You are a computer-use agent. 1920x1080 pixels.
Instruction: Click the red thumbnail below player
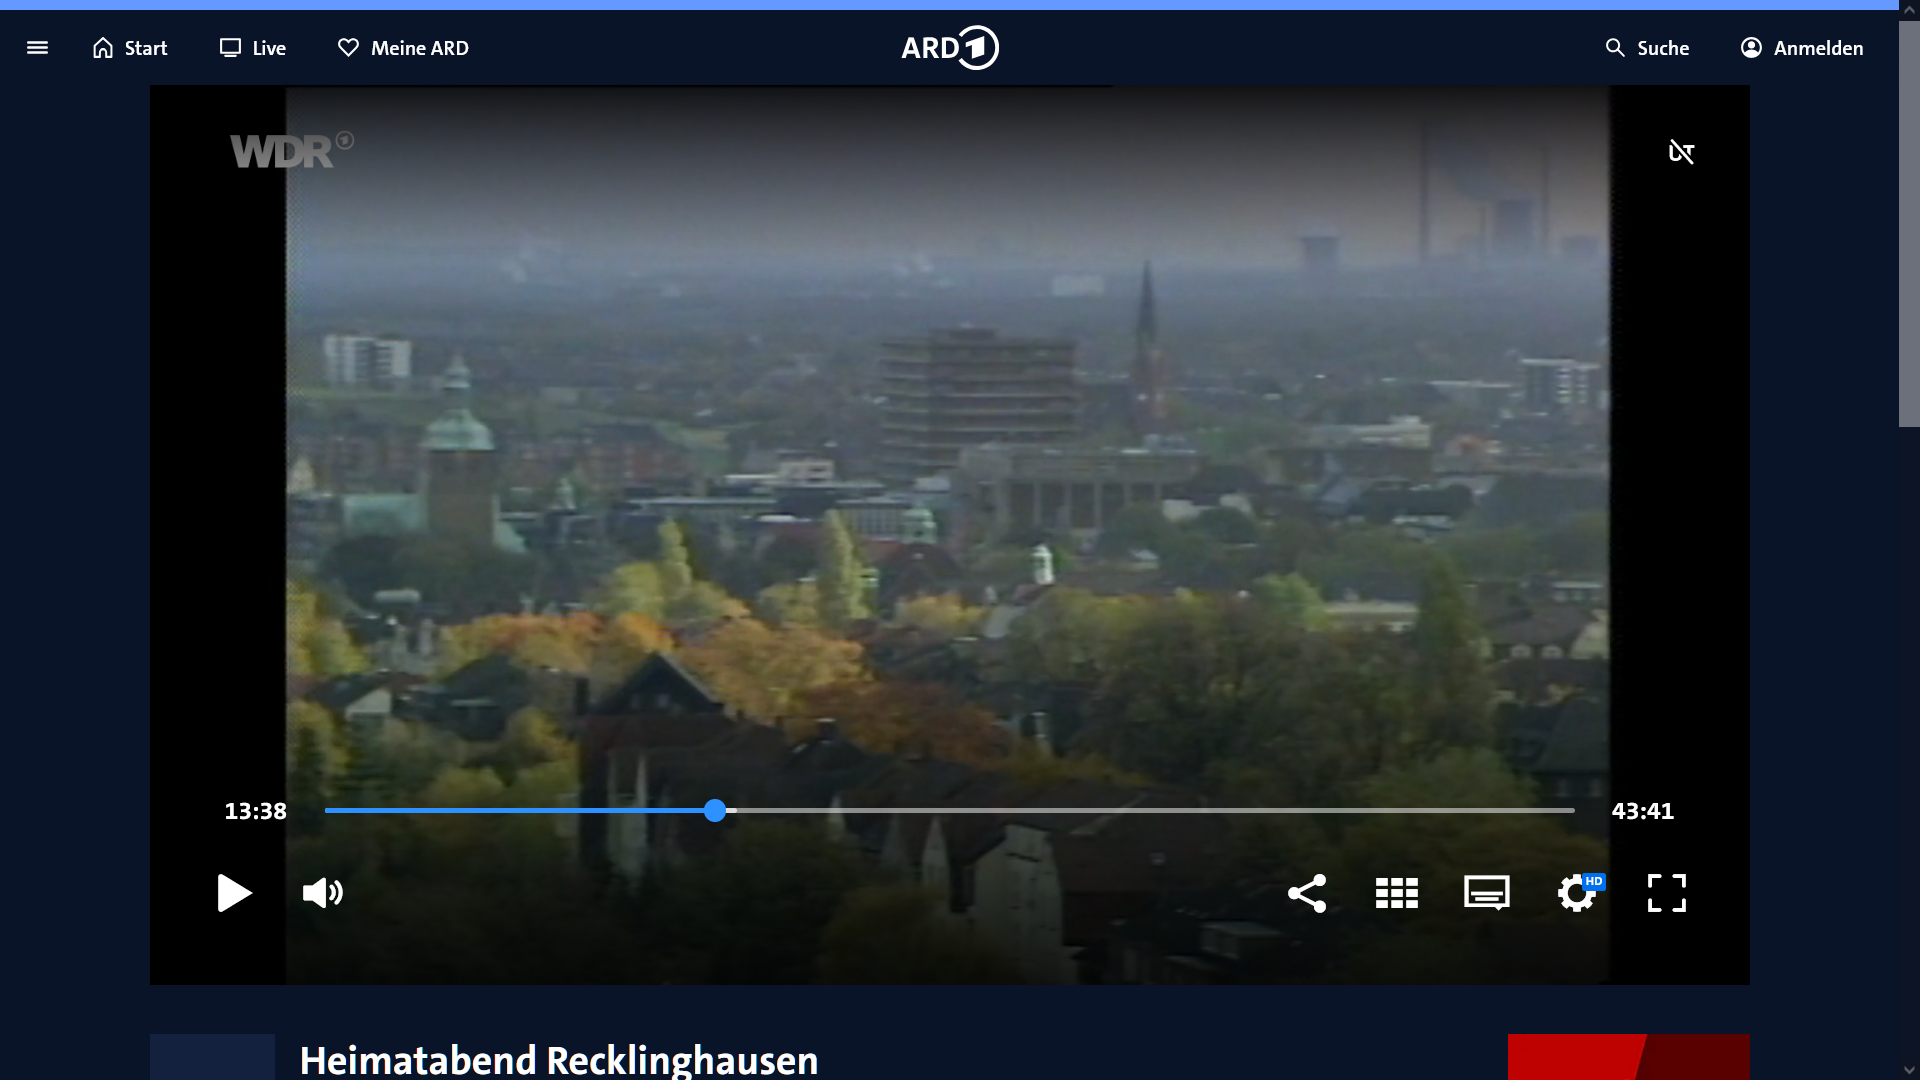click(x=1628, y=1057)
